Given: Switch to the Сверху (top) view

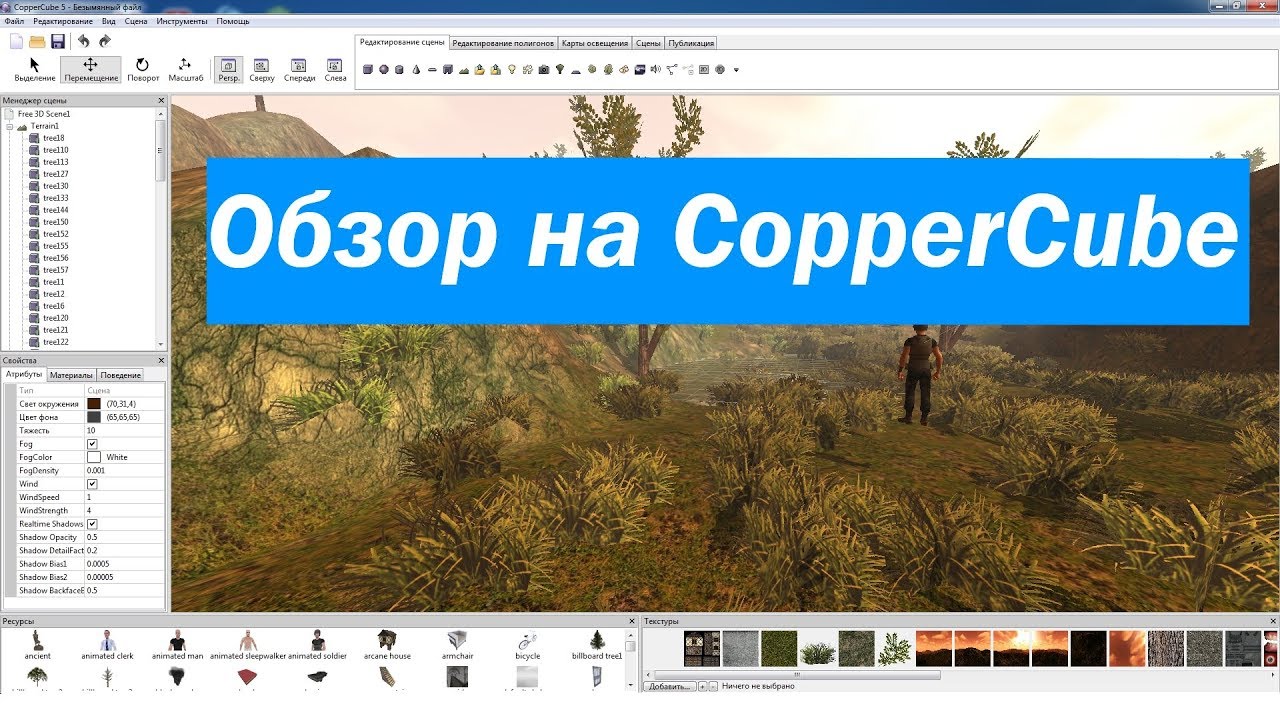Looking at the screenshot, I should point(262,69).
